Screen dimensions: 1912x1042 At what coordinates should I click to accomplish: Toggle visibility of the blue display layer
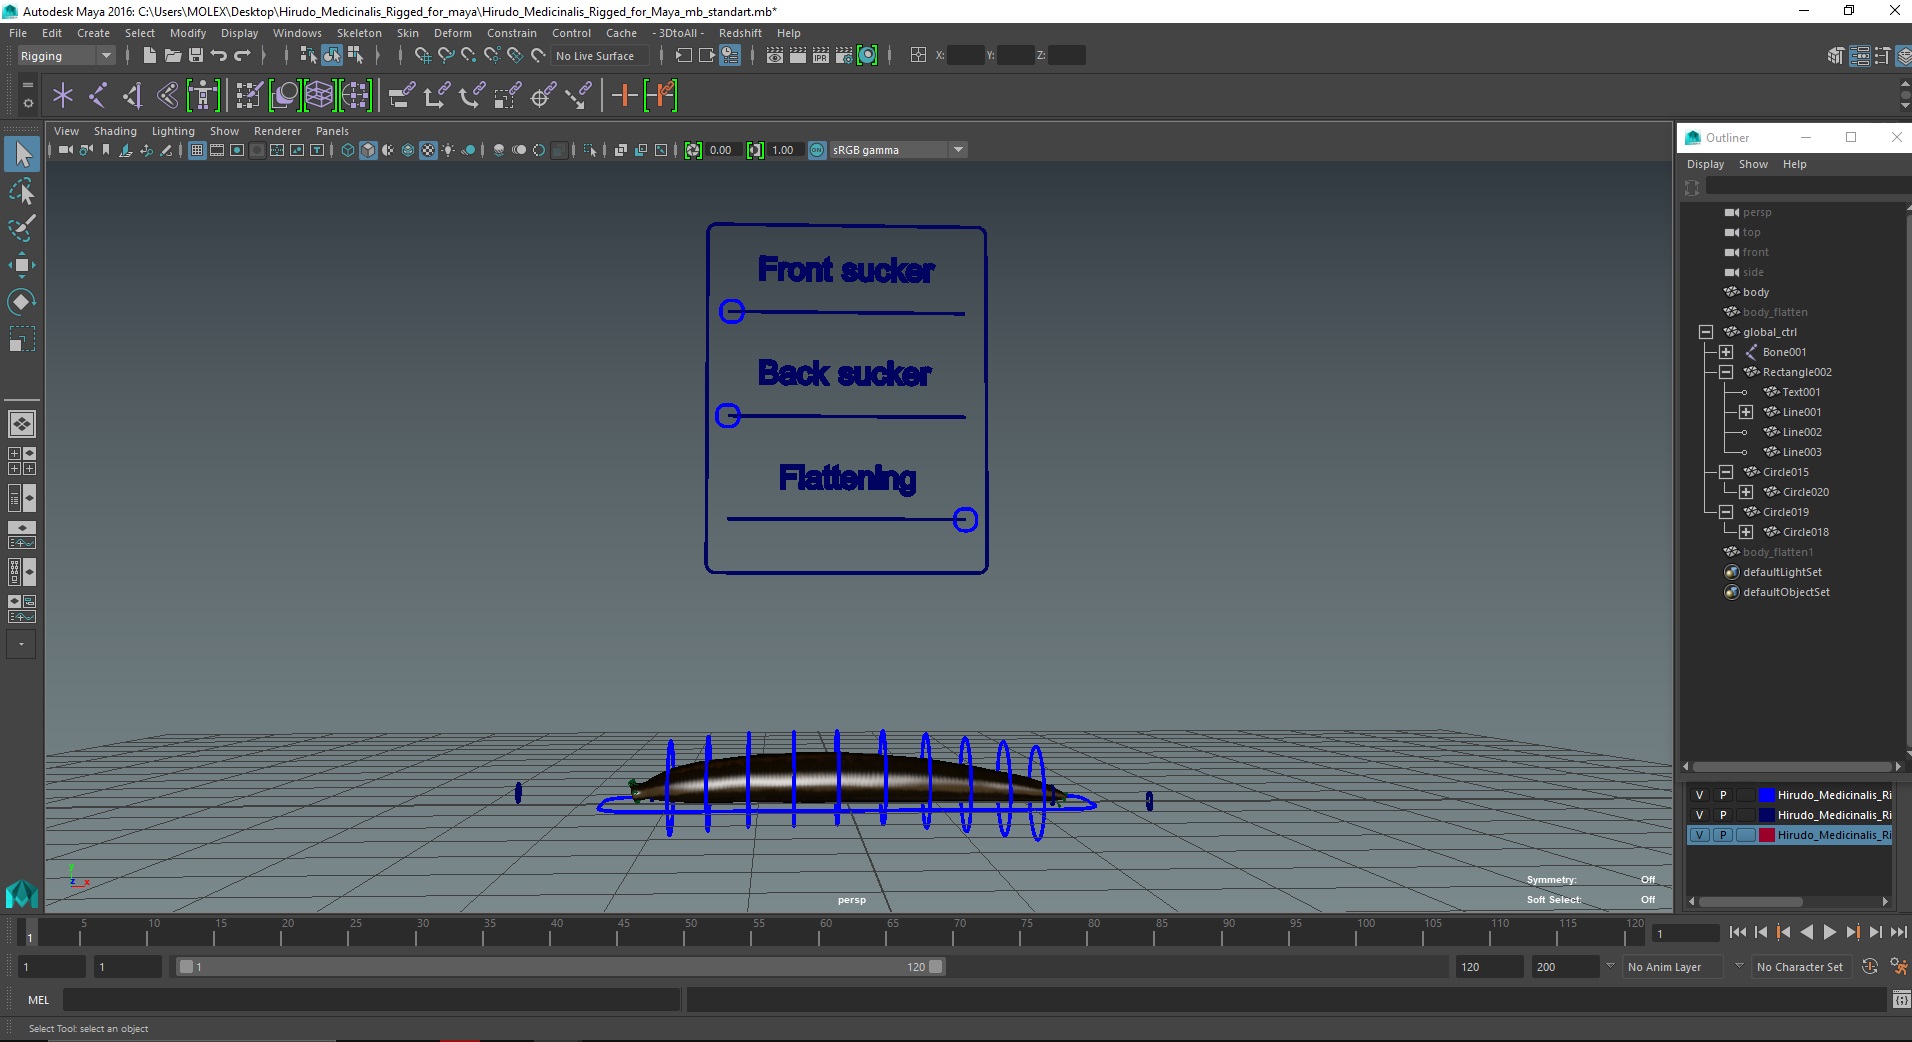pos(1699,795)
